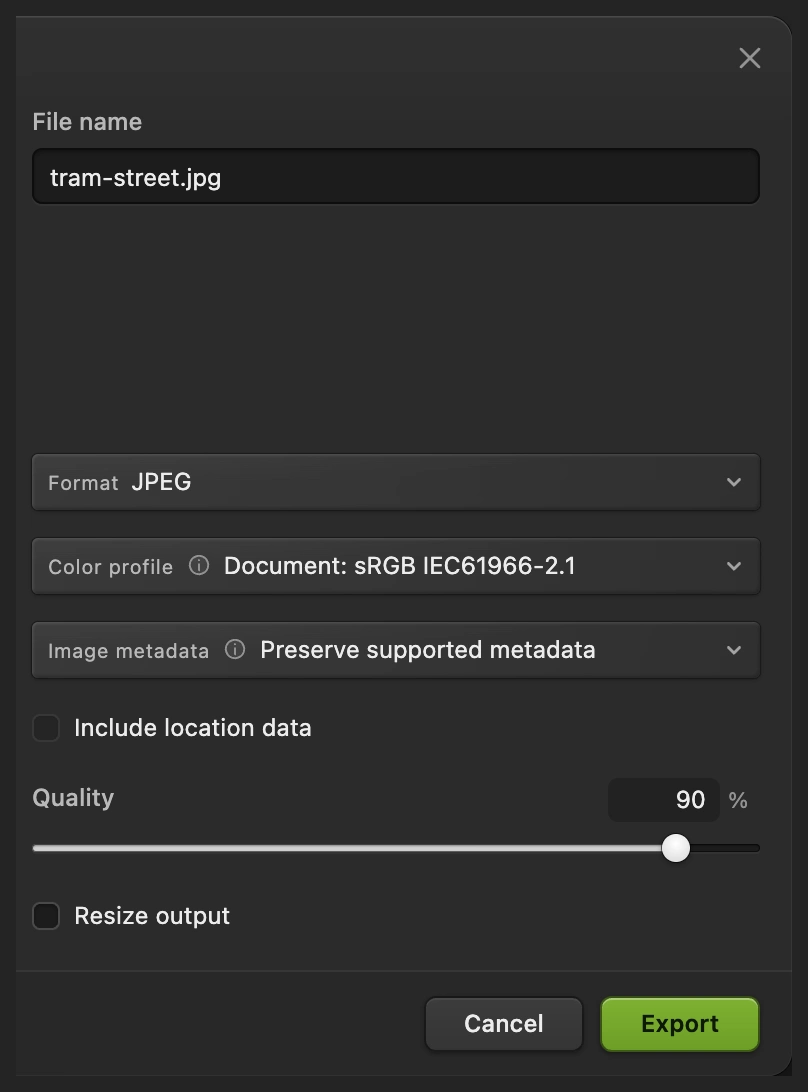Screen dimensions: 808x1092
Task: Click the Quality slider handle
Action: point(676,848)
